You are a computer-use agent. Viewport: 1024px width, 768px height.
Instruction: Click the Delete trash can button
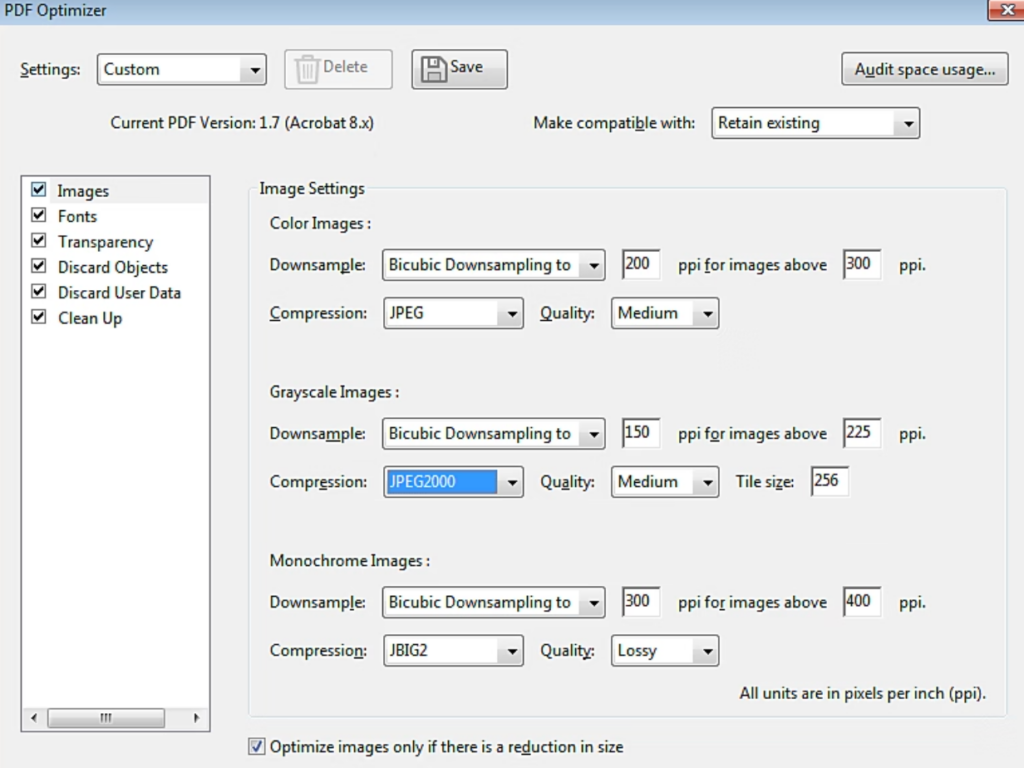tap(338, 69)
